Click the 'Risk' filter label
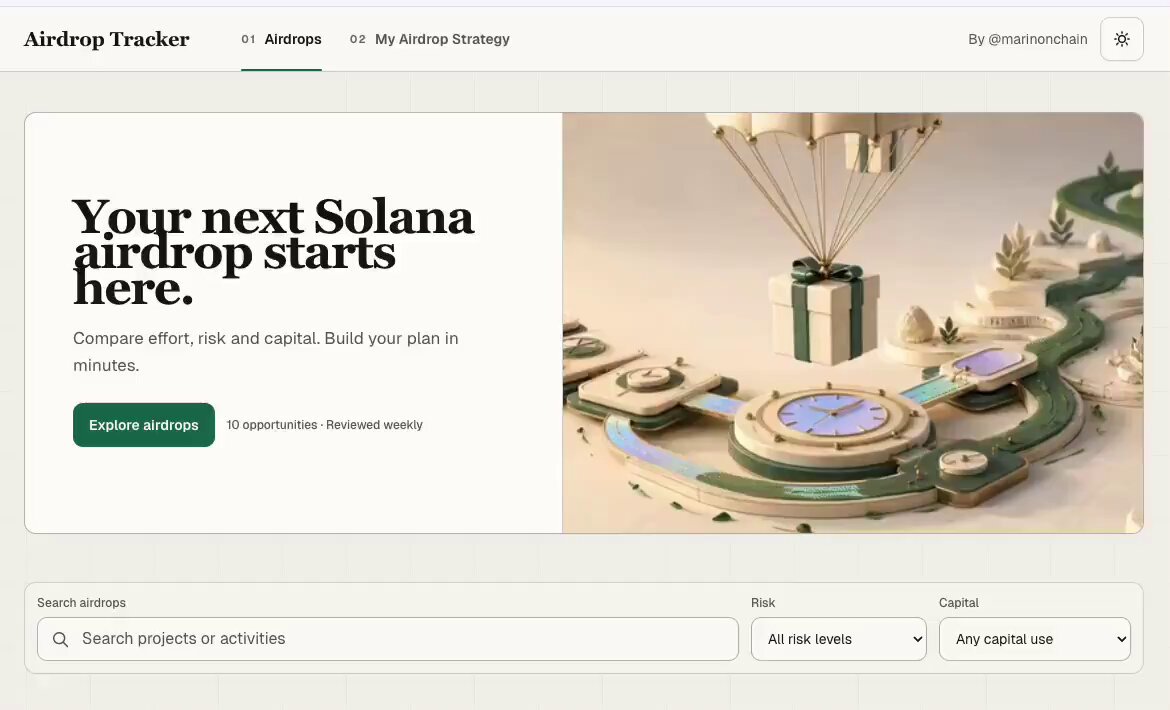1170x710 pixels. [763, 603]
